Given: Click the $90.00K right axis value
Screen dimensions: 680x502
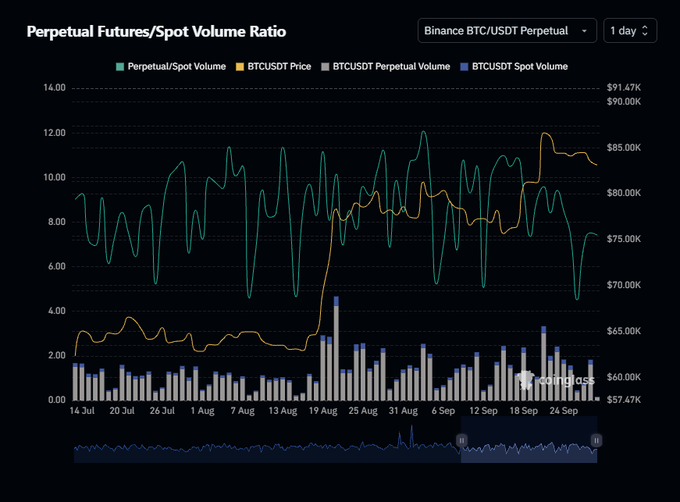Looking at the screenshot, I should [x=624, y=101].
